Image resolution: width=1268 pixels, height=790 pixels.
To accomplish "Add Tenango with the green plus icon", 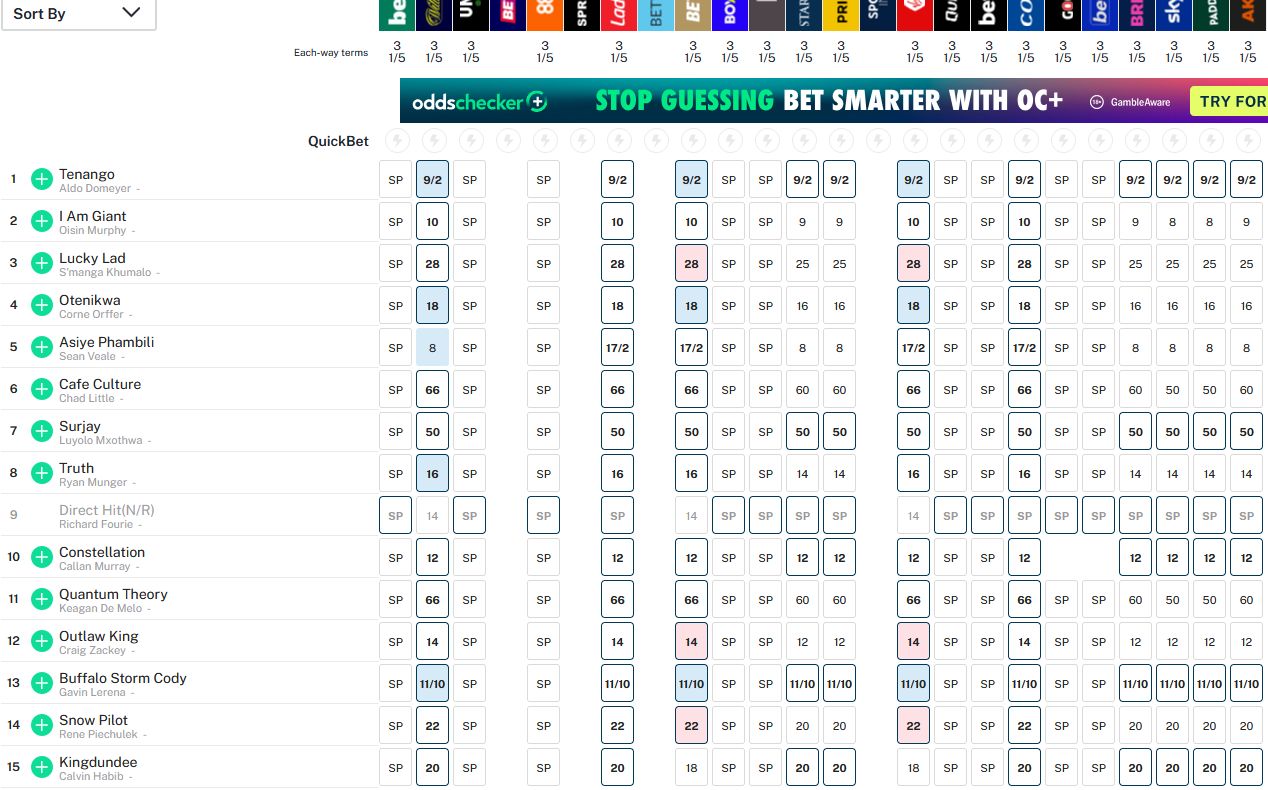I will (x=41, y=180).
